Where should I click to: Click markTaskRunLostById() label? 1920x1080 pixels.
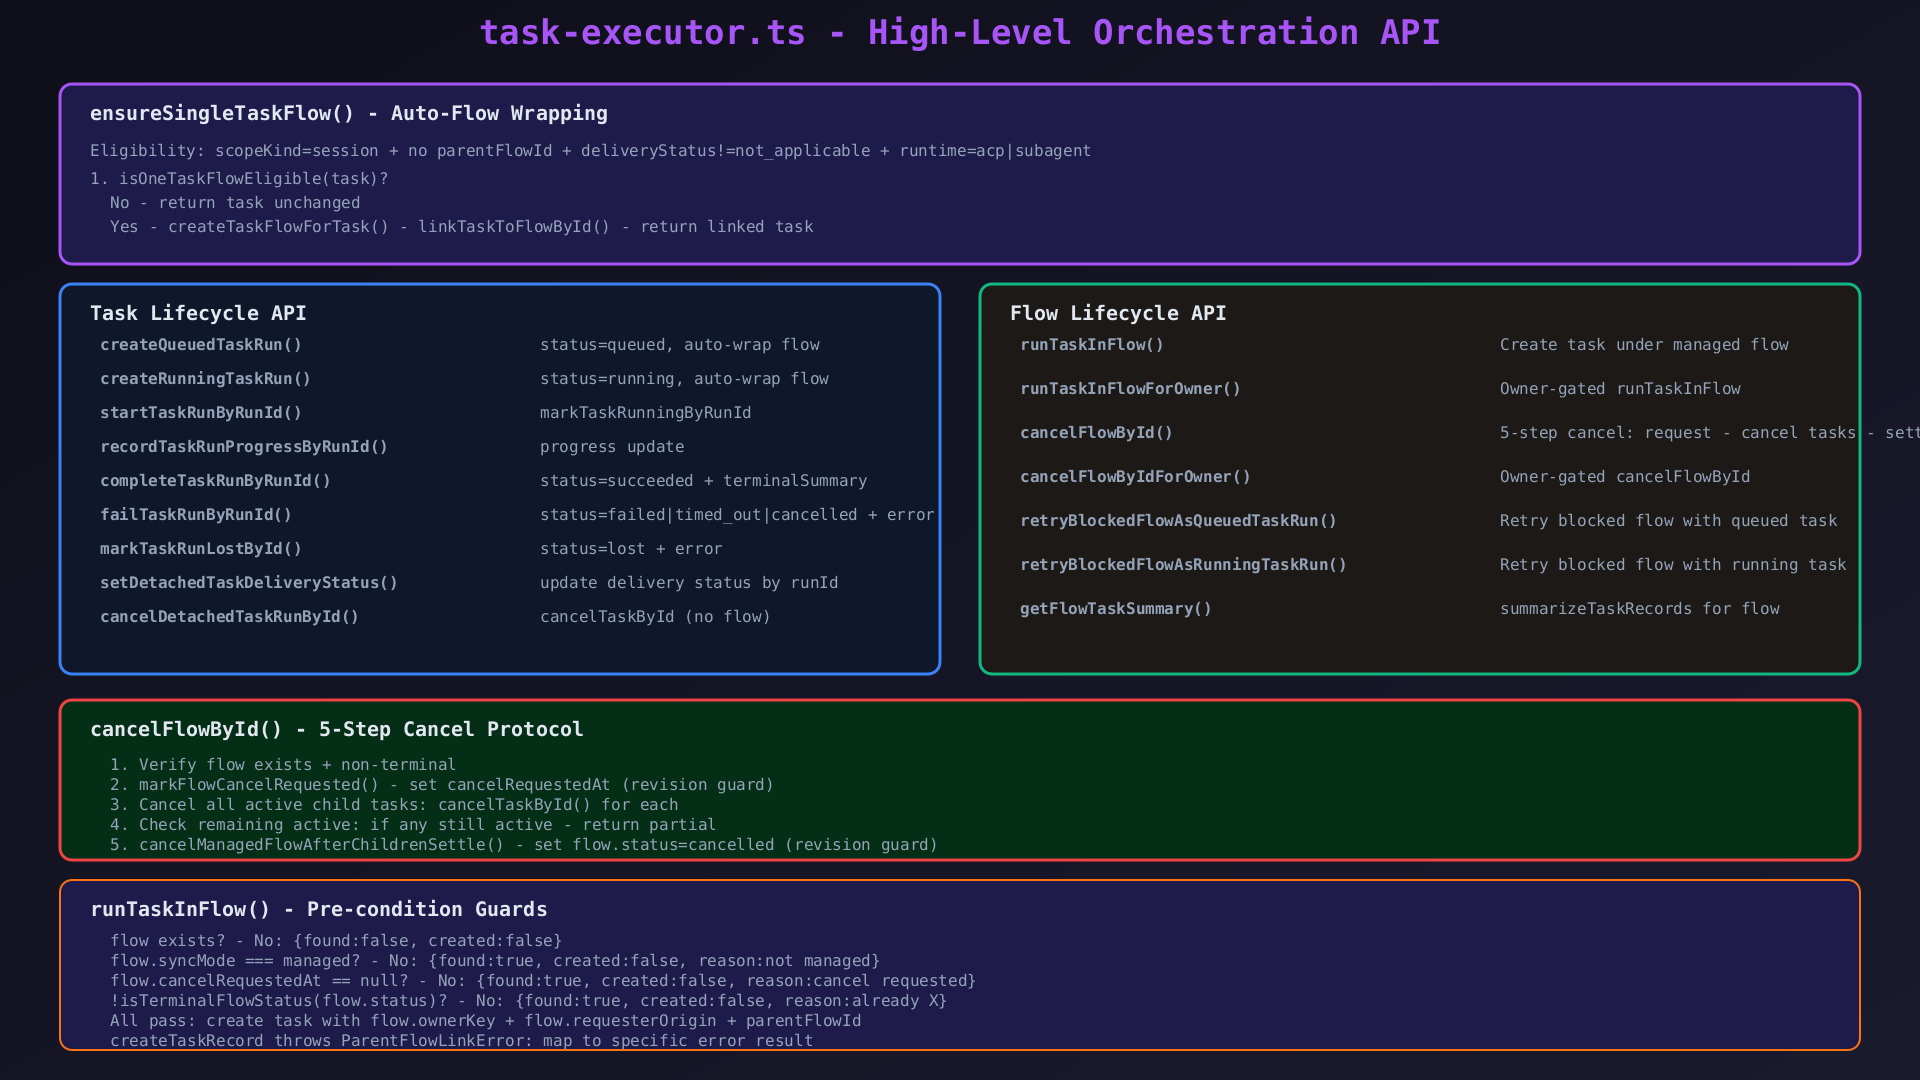pyautogui.click(x=201, y=549)
